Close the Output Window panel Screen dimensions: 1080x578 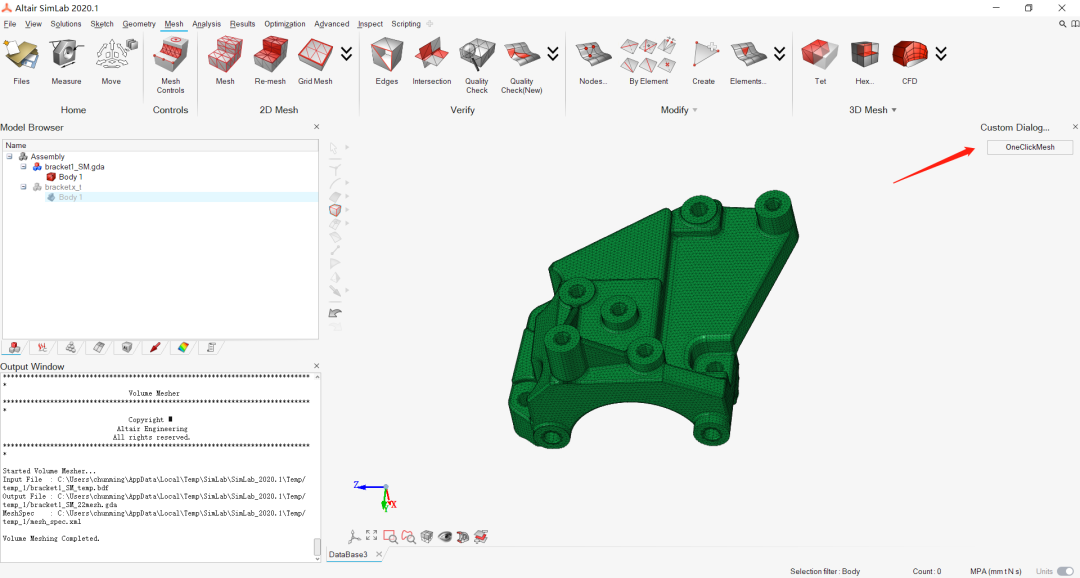(317, 366)
